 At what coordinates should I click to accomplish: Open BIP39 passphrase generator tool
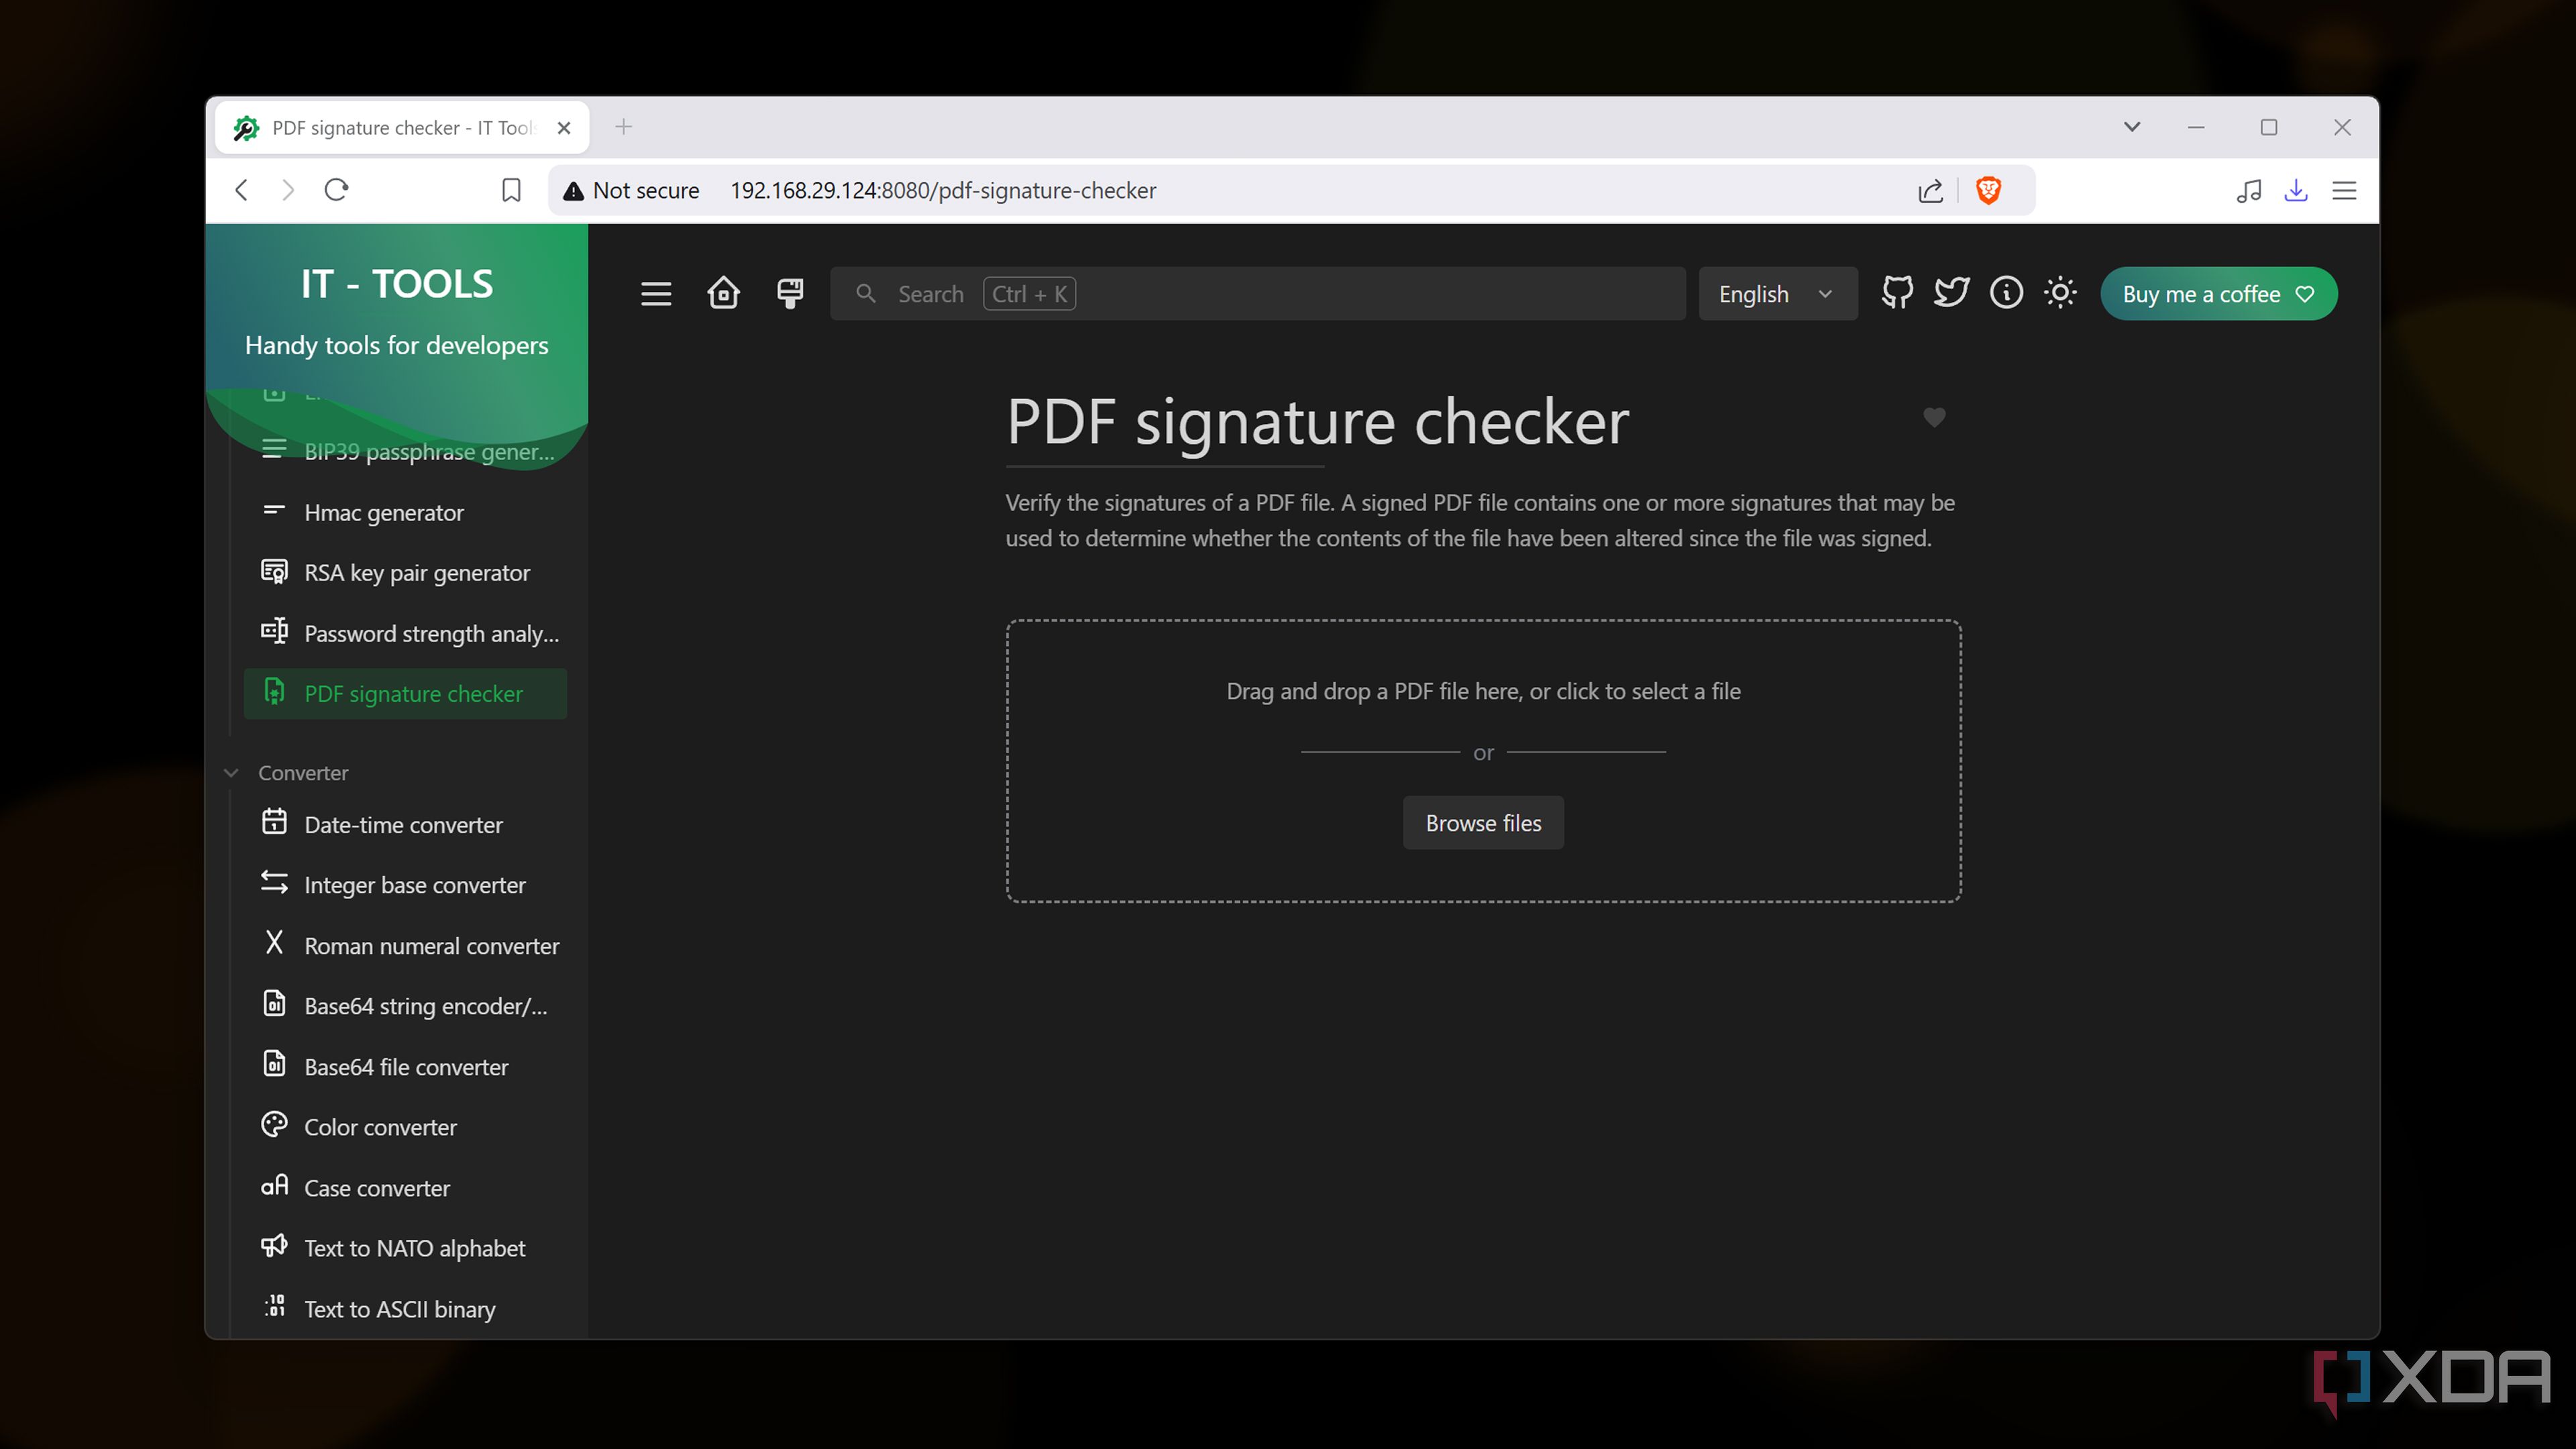(x=405, y=452)
